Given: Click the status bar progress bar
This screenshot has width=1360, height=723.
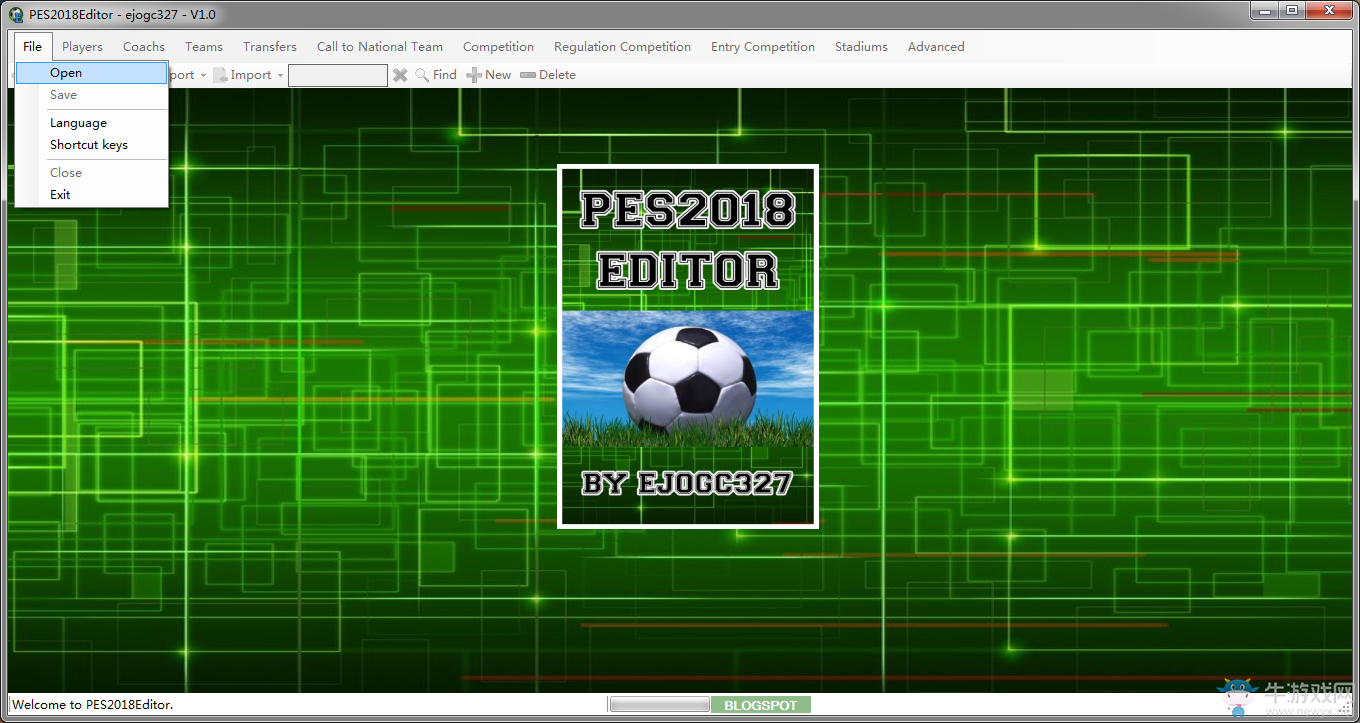Looking at the screenshot, I should 659,705.
